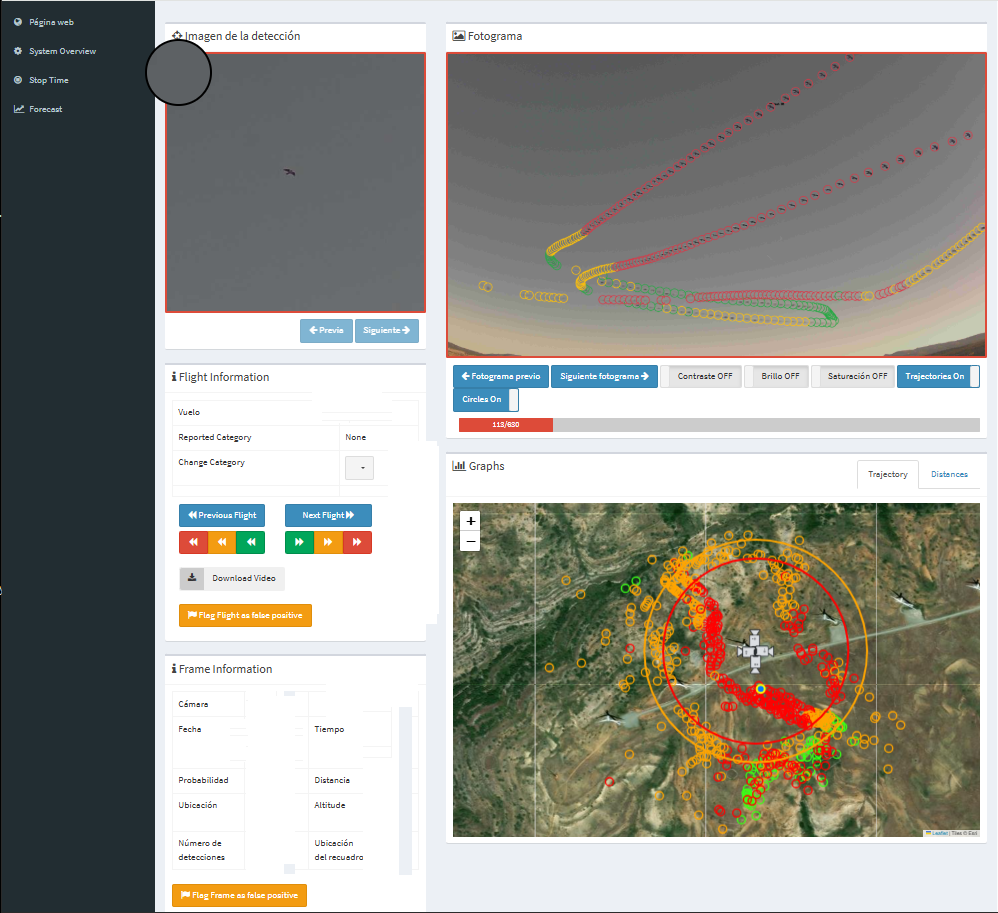
Task: Click the red rewind flight button
Action: (193, 542)
